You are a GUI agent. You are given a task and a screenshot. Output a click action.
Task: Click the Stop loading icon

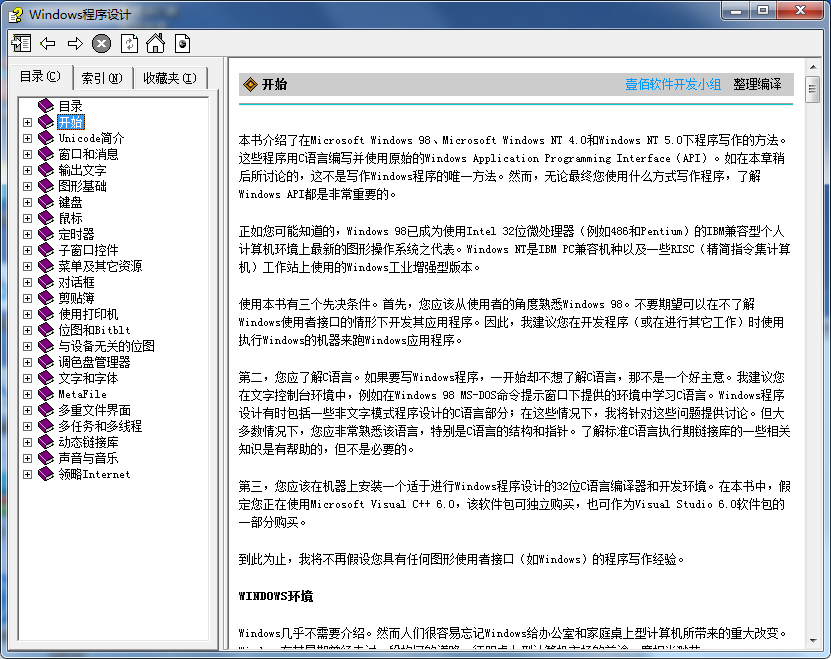[x=101, y=42]
